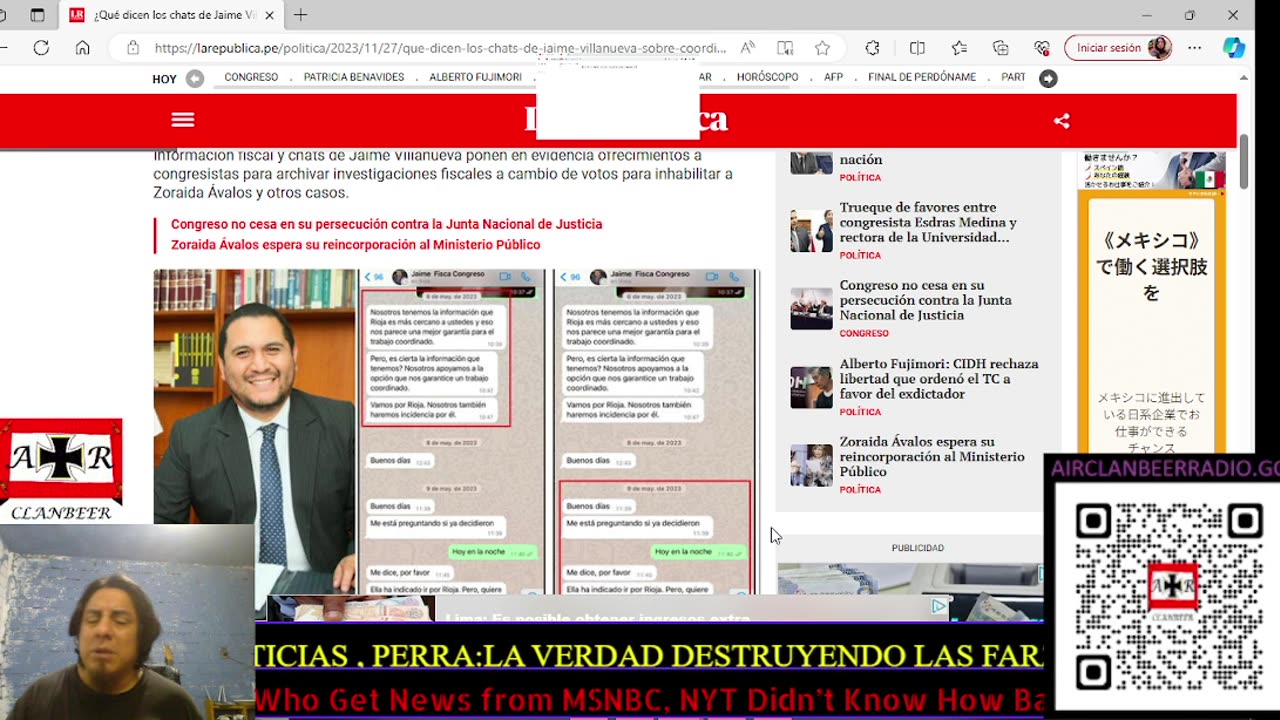Open the FINAL DE PERDÓNAME topic
This screenshot has height=720, width=1280.
(922, 78)
